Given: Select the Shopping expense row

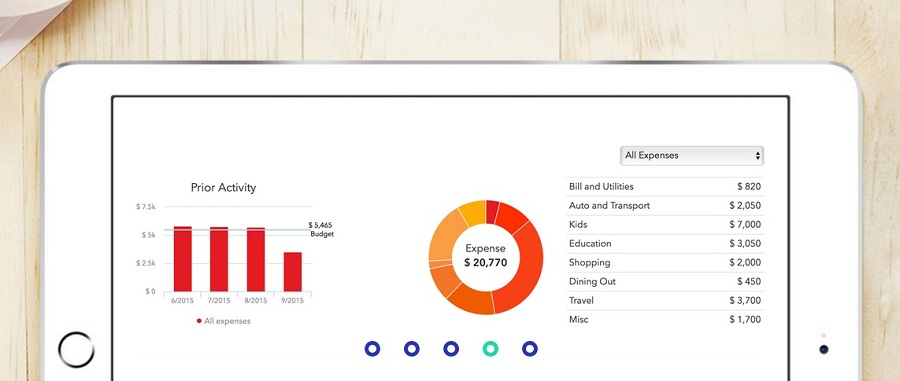Looking at the screenshot, I should coord(665,262).
